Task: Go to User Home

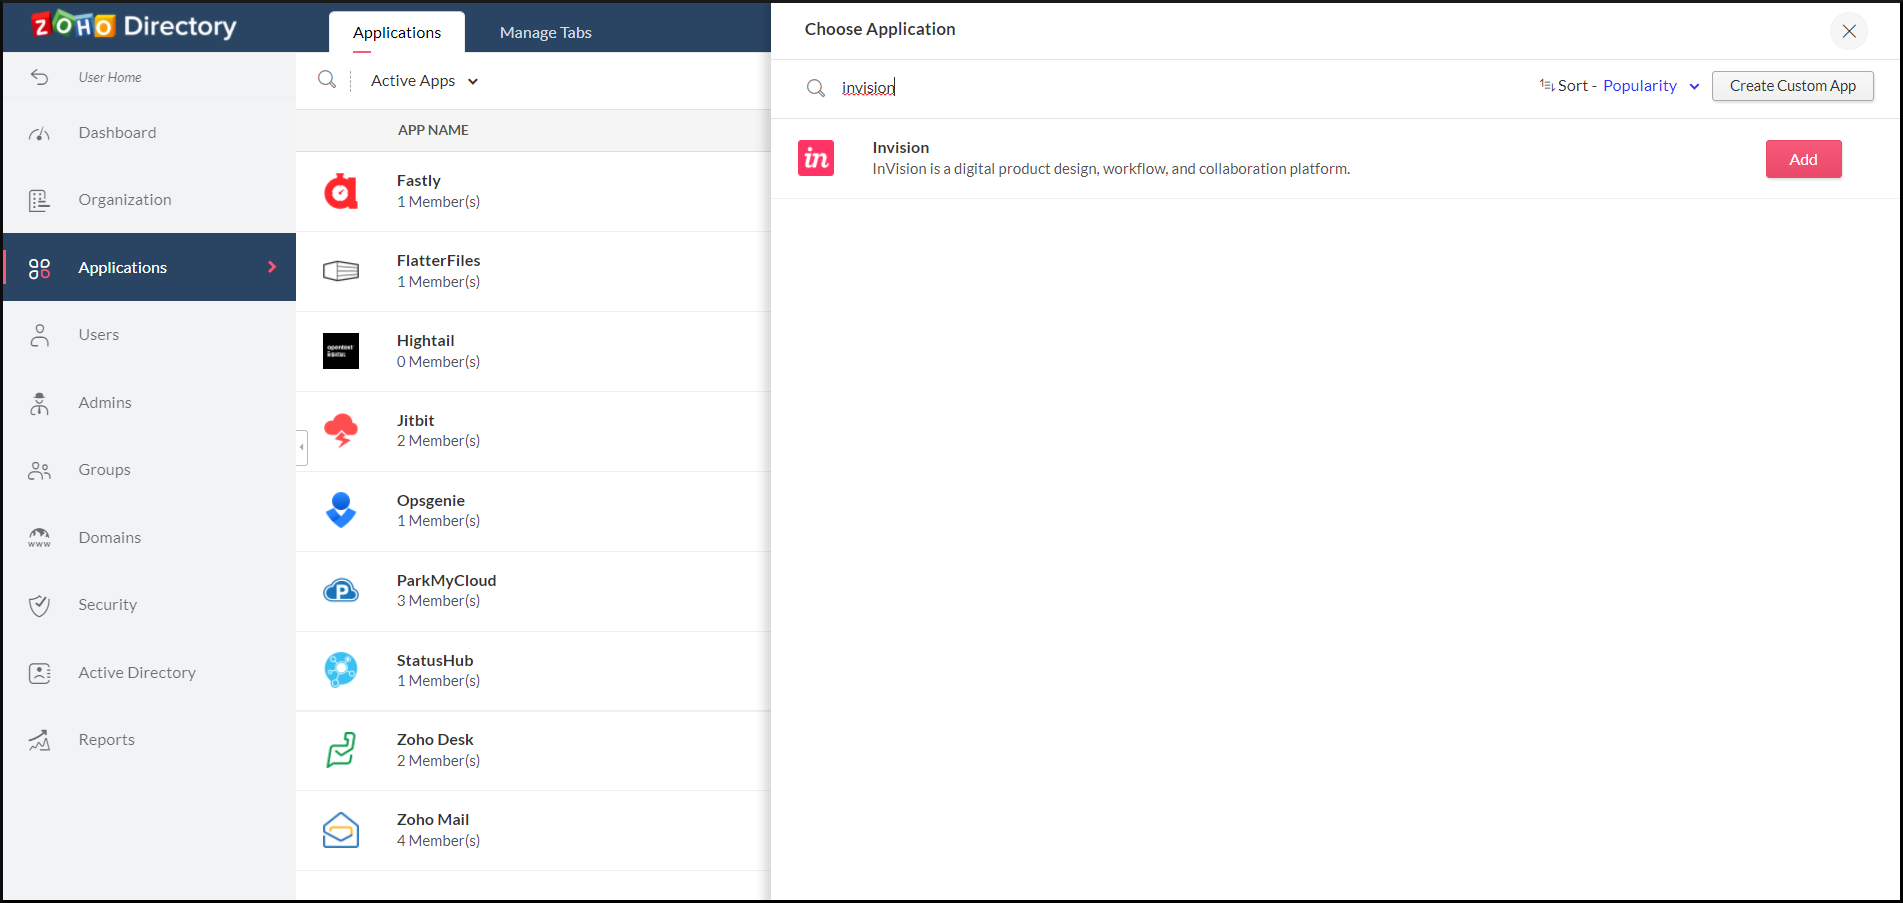Action: pos(110,77)
